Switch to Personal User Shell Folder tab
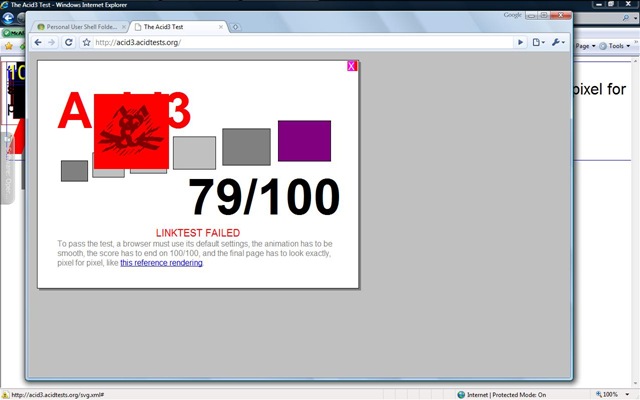The image size is (640, 400). (x=81, y=27)
